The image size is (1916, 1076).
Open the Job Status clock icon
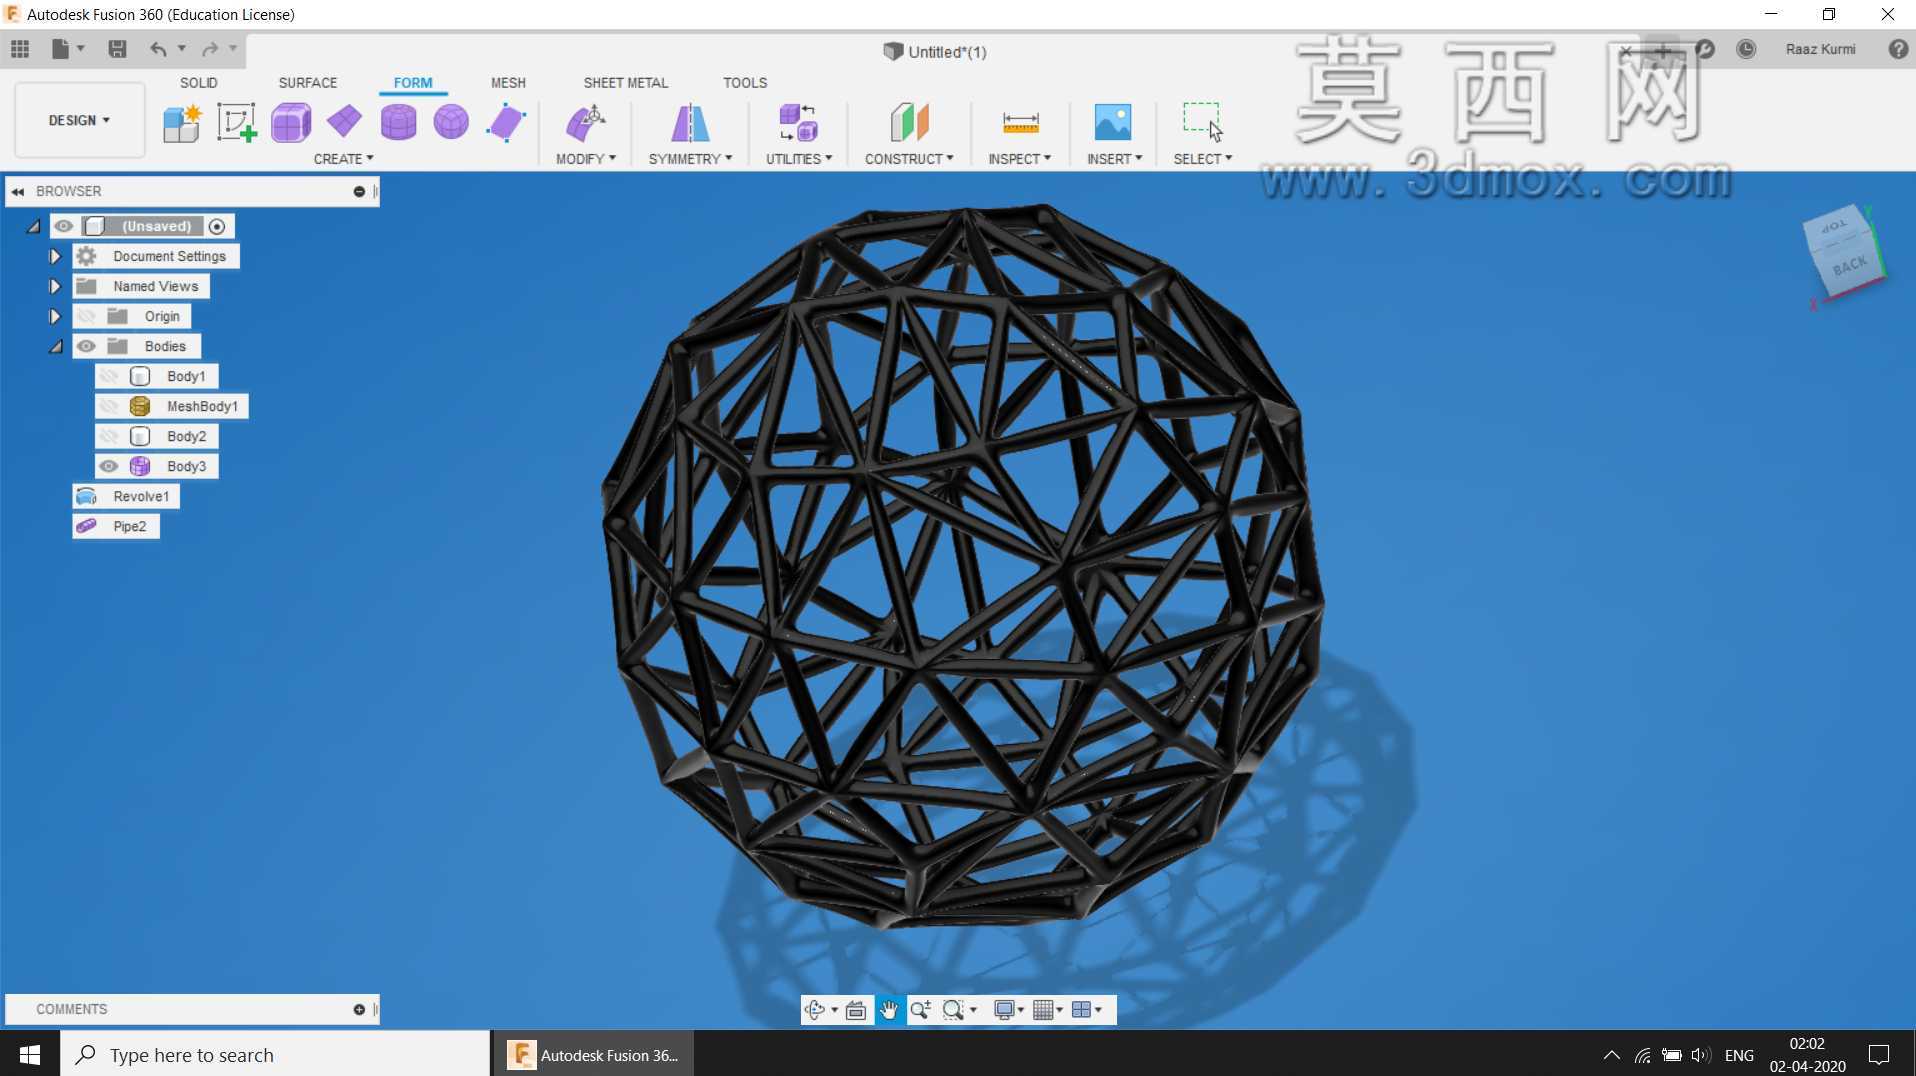point(1746,49)
